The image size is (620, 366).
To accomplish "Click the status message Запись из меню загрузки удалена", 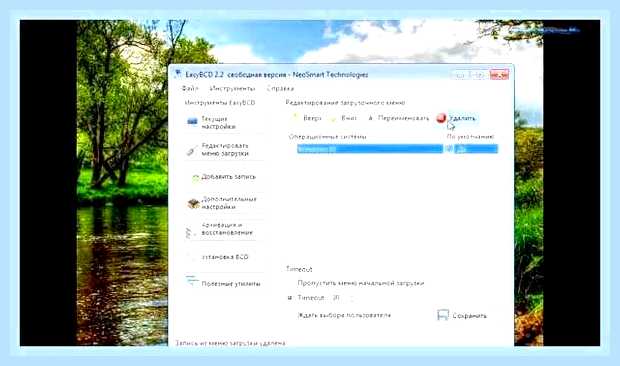I will coord(231,343).
